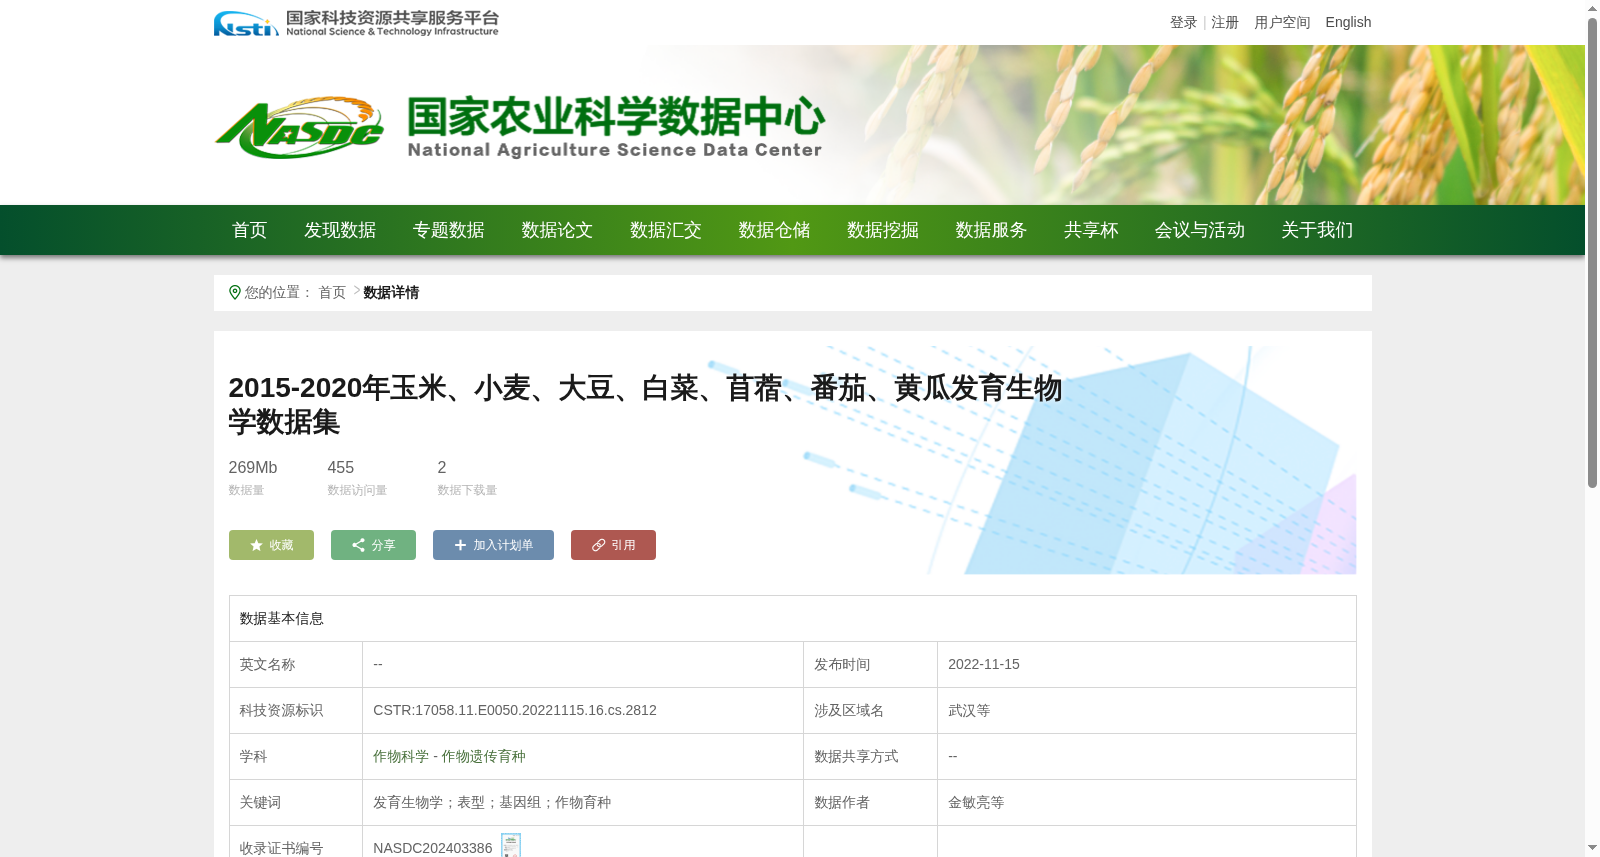Open the 数据服务 menu item
1600x857 pixels.
point(991,230)
